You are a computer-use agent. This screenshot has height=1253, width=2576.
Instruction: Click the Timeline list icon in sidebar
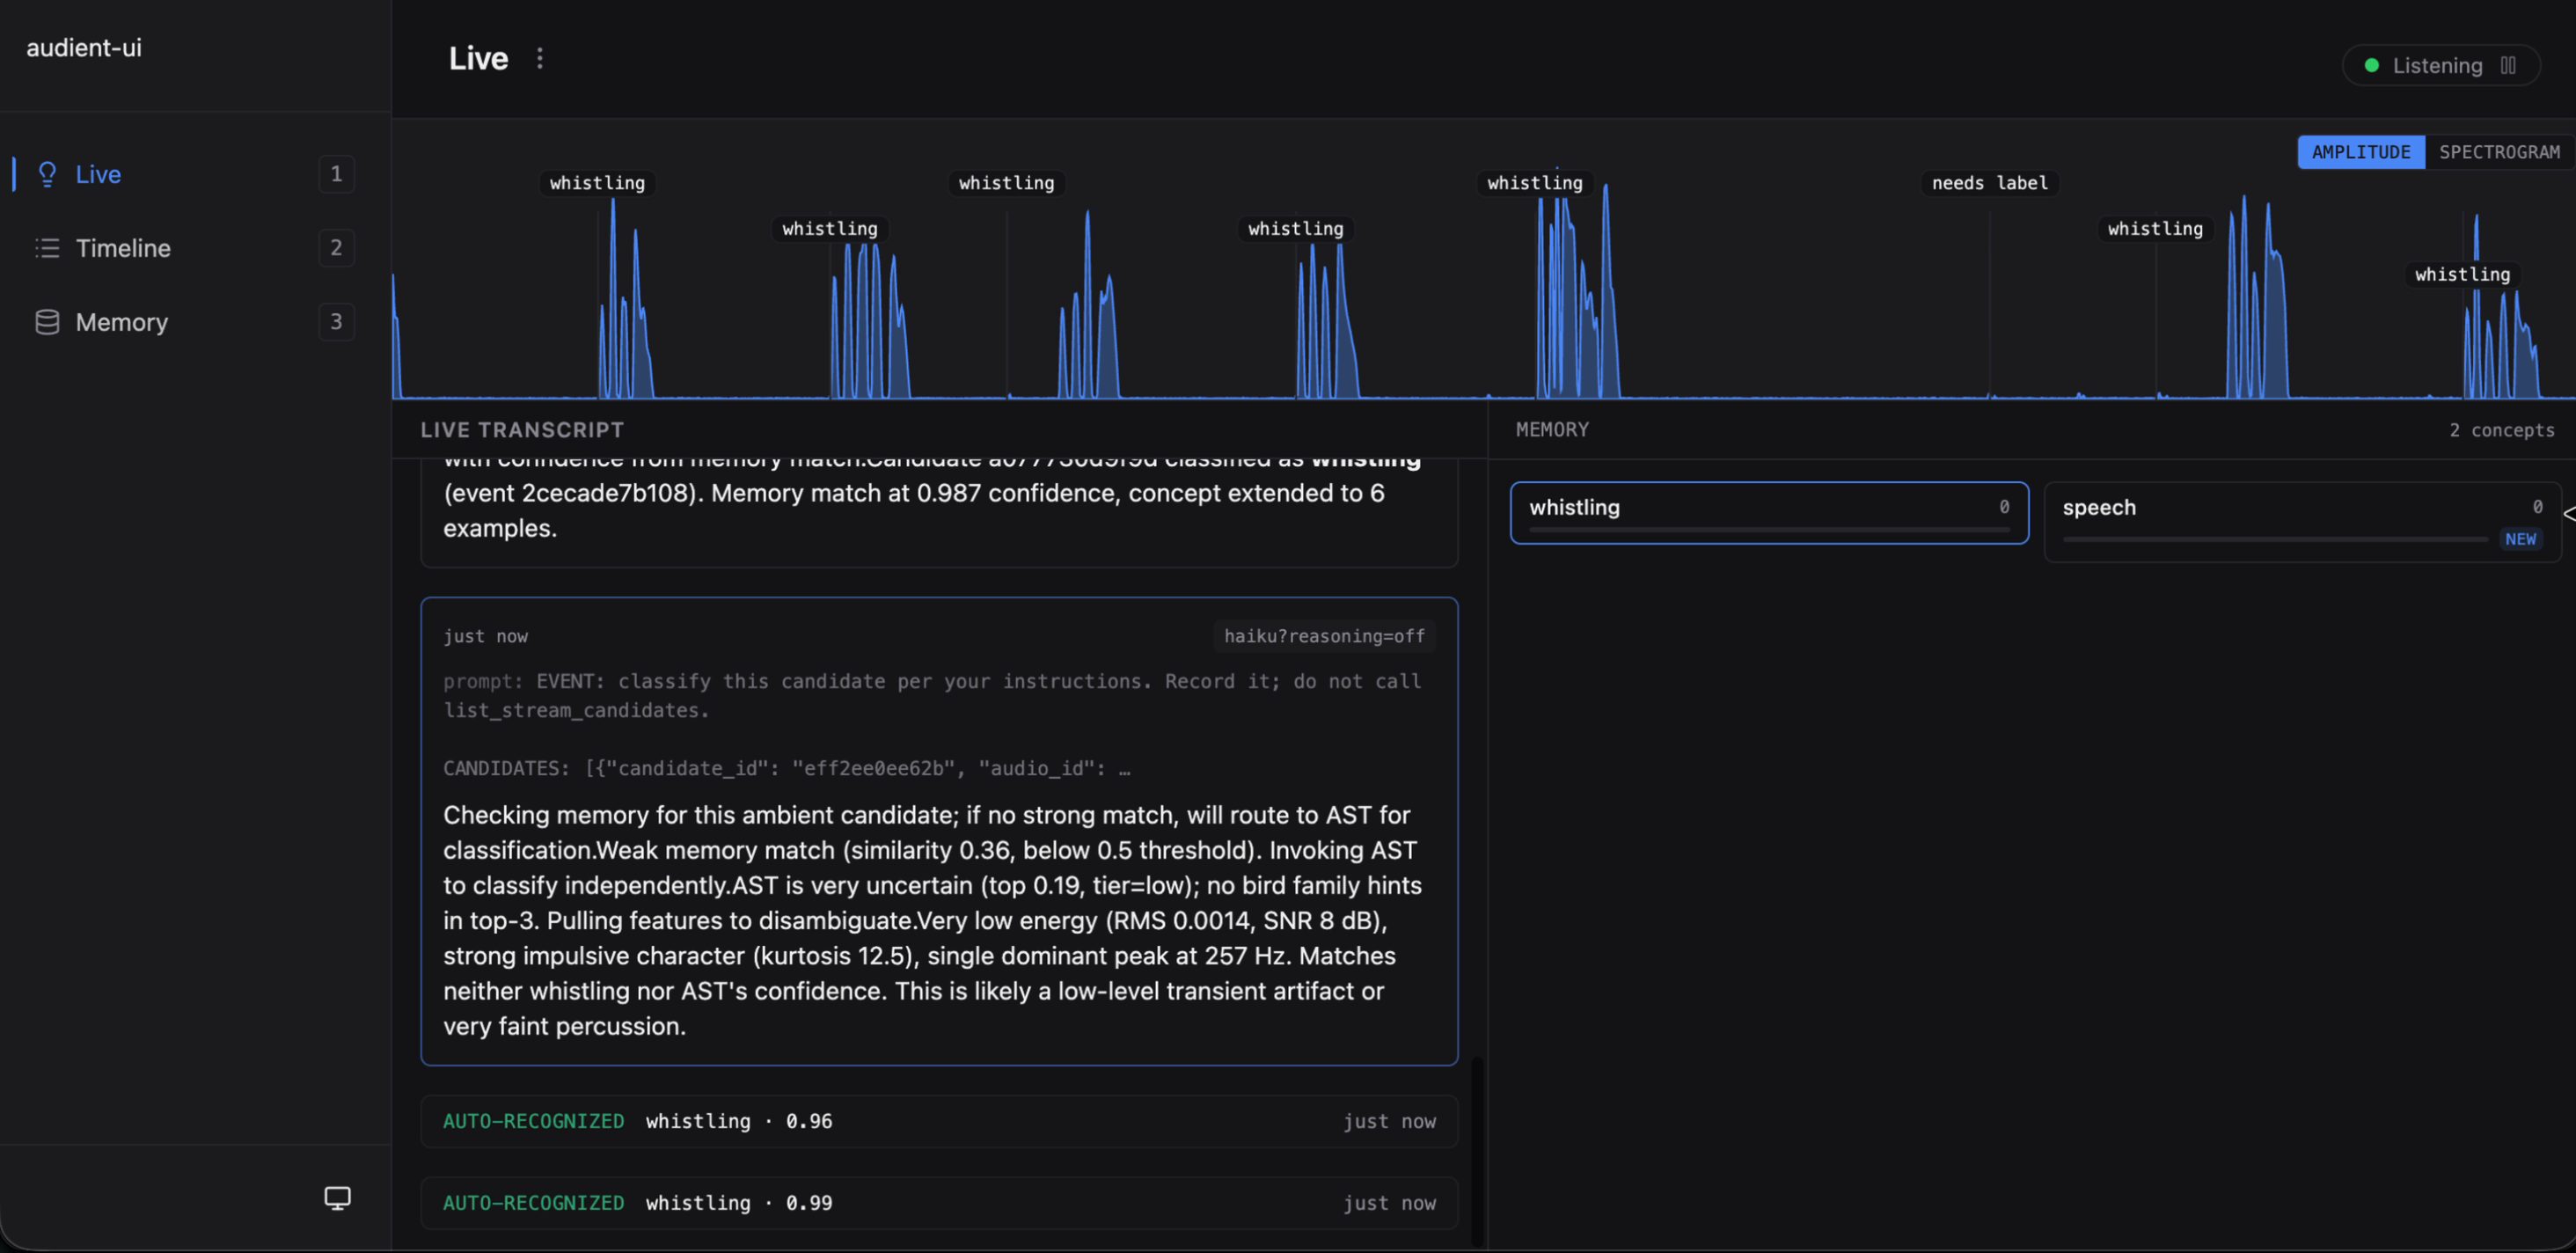coord(47,248)
